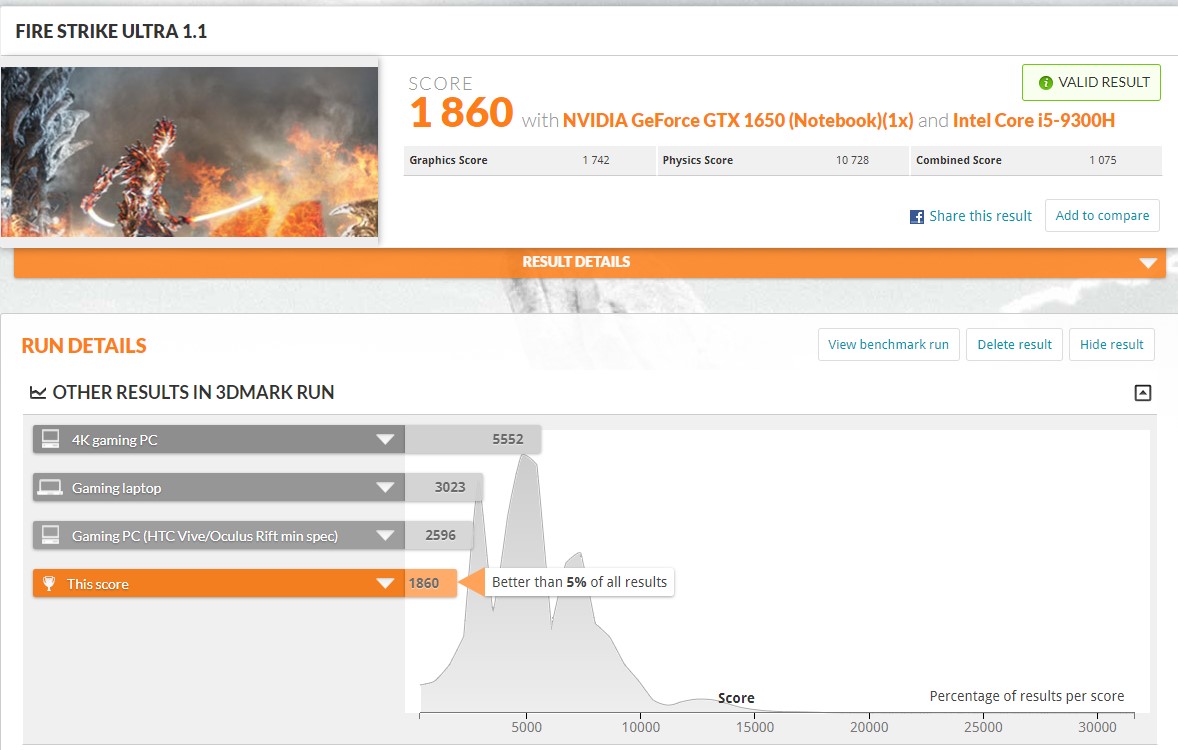Image resolution: width=1178 pixels, height=750 pixels.
Task: Click the chart icon beside Other Results heading
Action: (38, 393)
